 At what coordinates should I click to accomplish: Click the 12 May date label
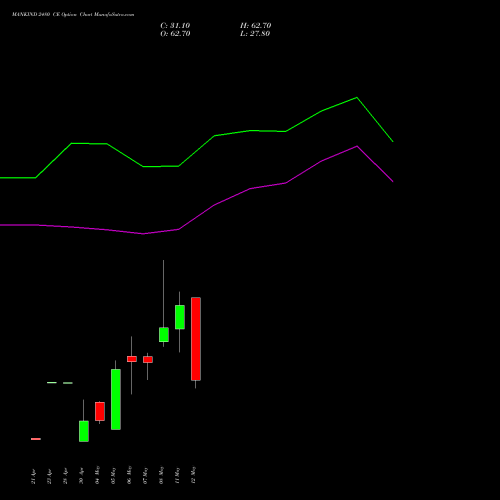point(194,475)
